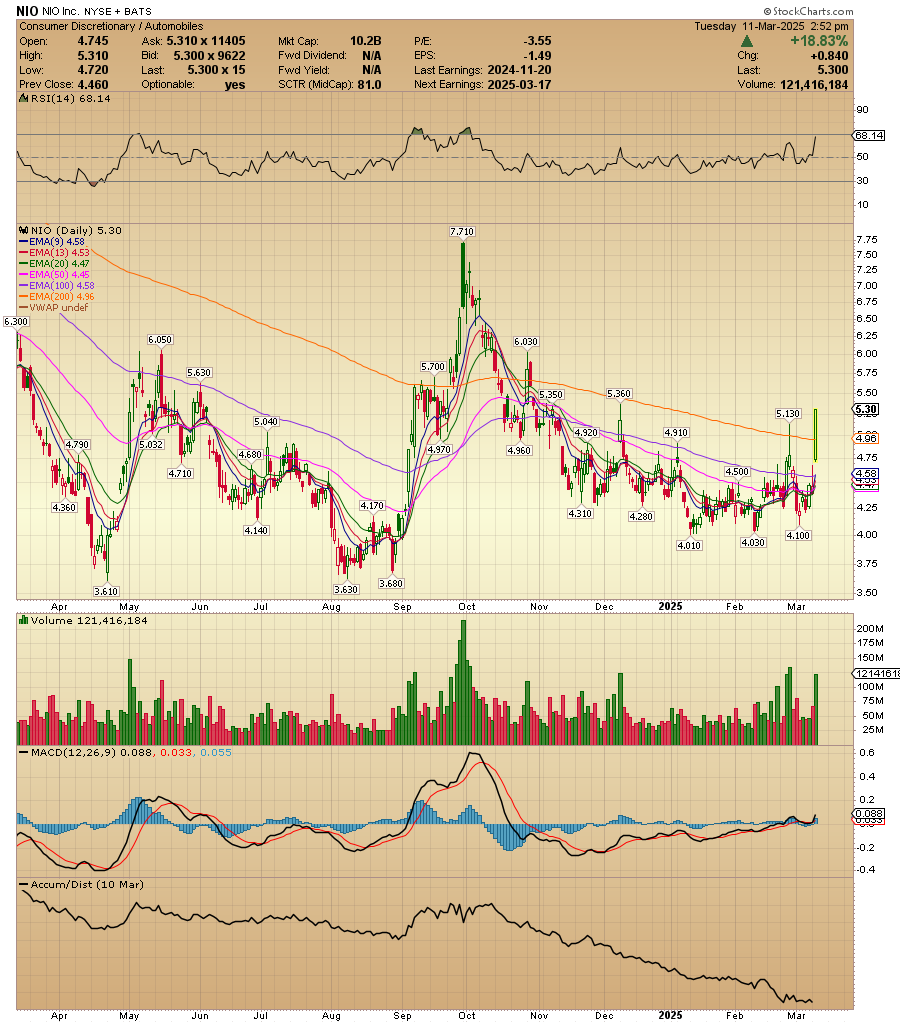
Task: Click the EMA(9) 4.58 legend entry
Action: tap(52, 241)
